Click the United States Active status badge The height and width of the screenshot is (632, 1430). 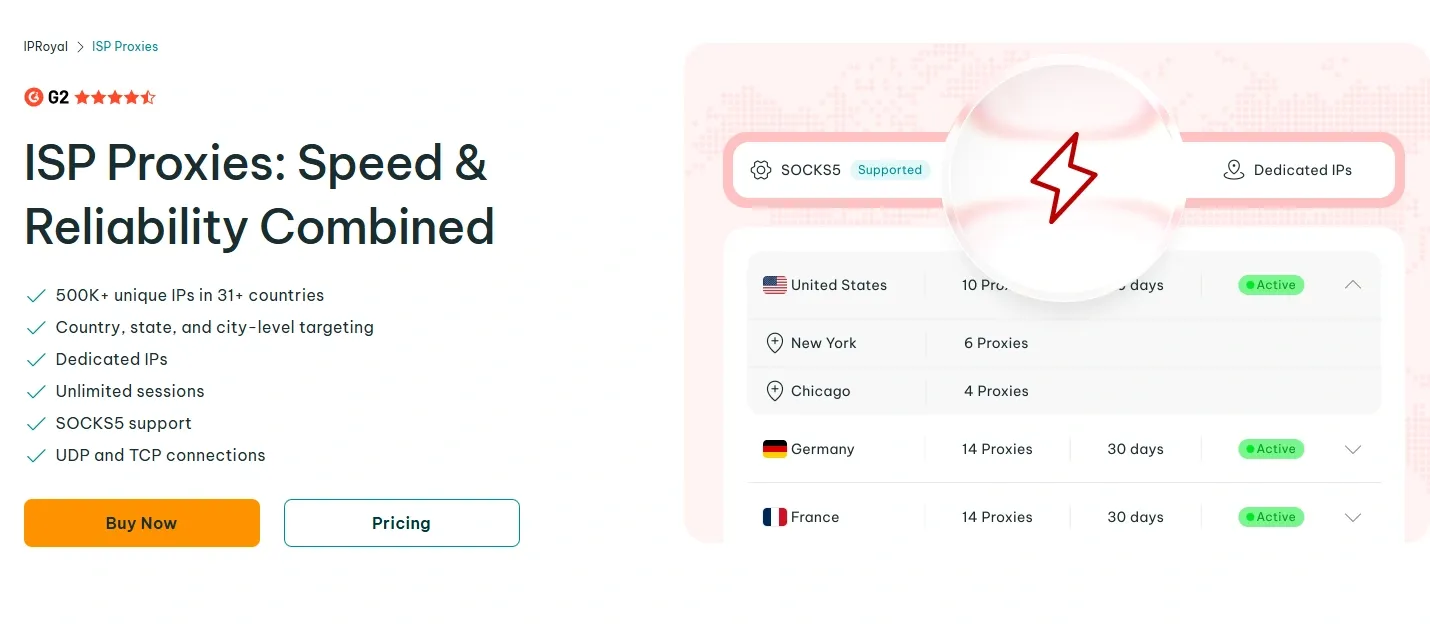pos(1271,285)
